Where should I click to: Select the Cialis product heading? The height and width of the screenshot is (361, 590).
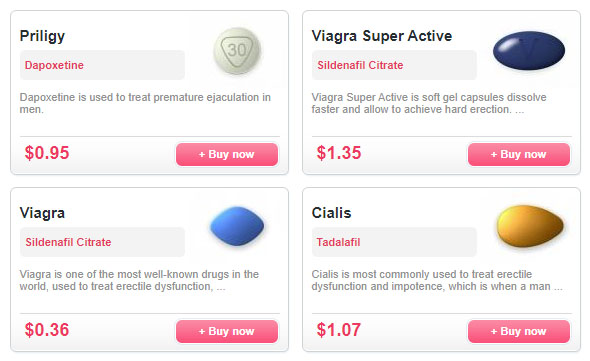coord(331,213)
